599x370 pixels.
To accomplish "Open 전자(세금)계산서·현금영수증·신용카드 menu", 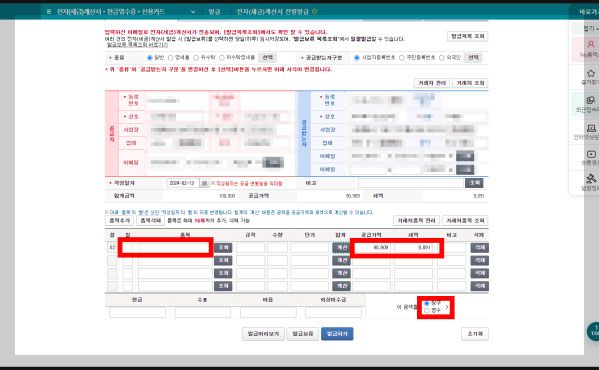I will pyautogui.click(x=111, y=12).
